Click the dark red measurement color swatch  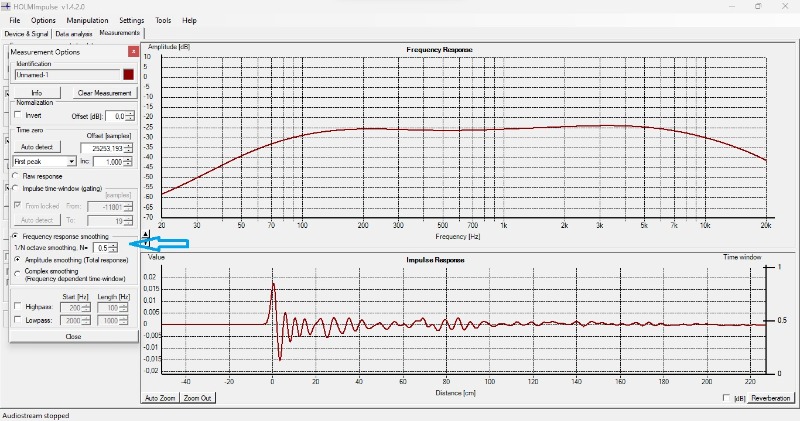(128, 75)
